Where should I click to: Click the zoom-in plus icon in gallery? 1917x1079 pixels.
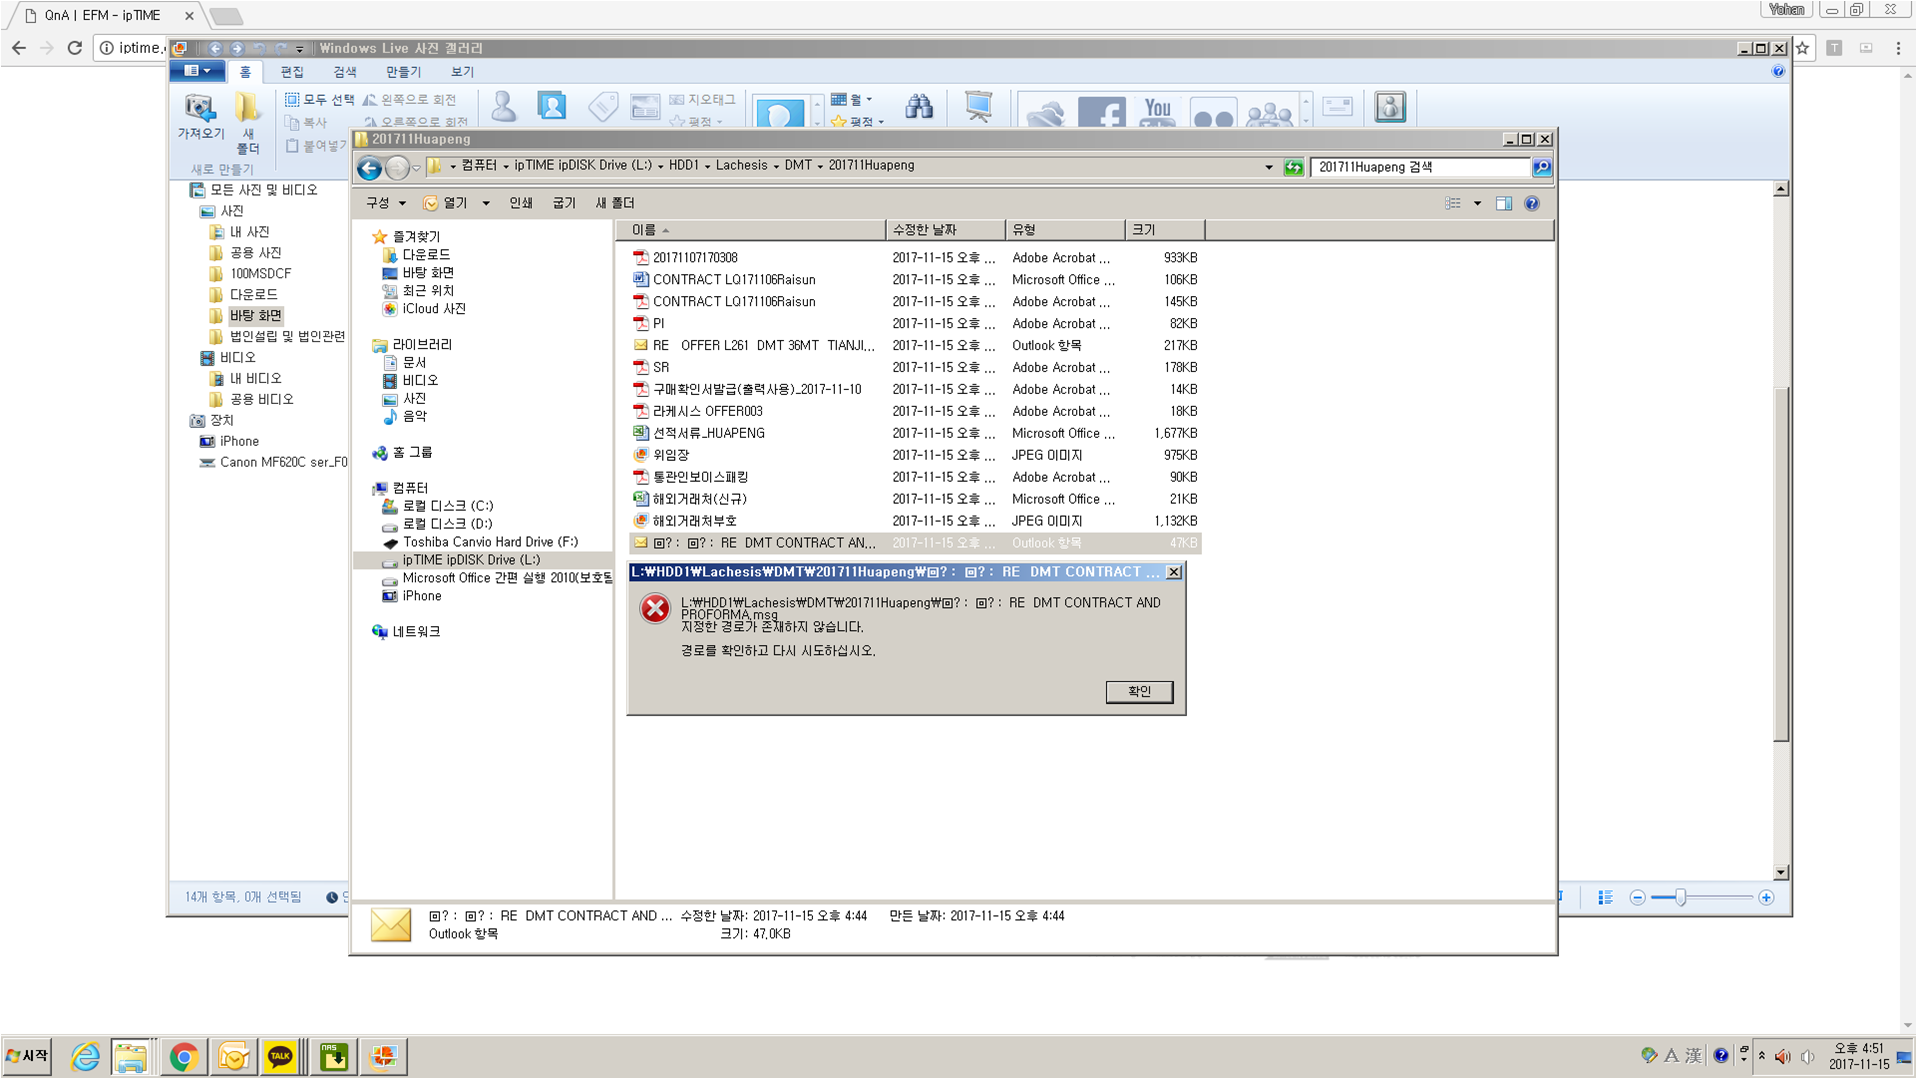pos(1766,897)
